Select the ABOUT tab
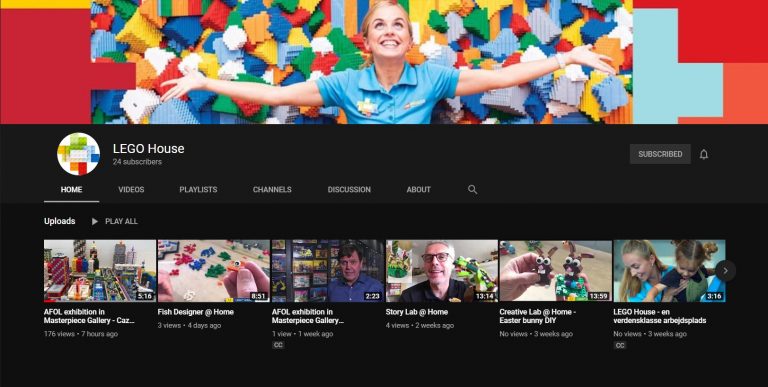Image resolution: width=768 pixels, height=387 pixels. click(x=419, y=190)
